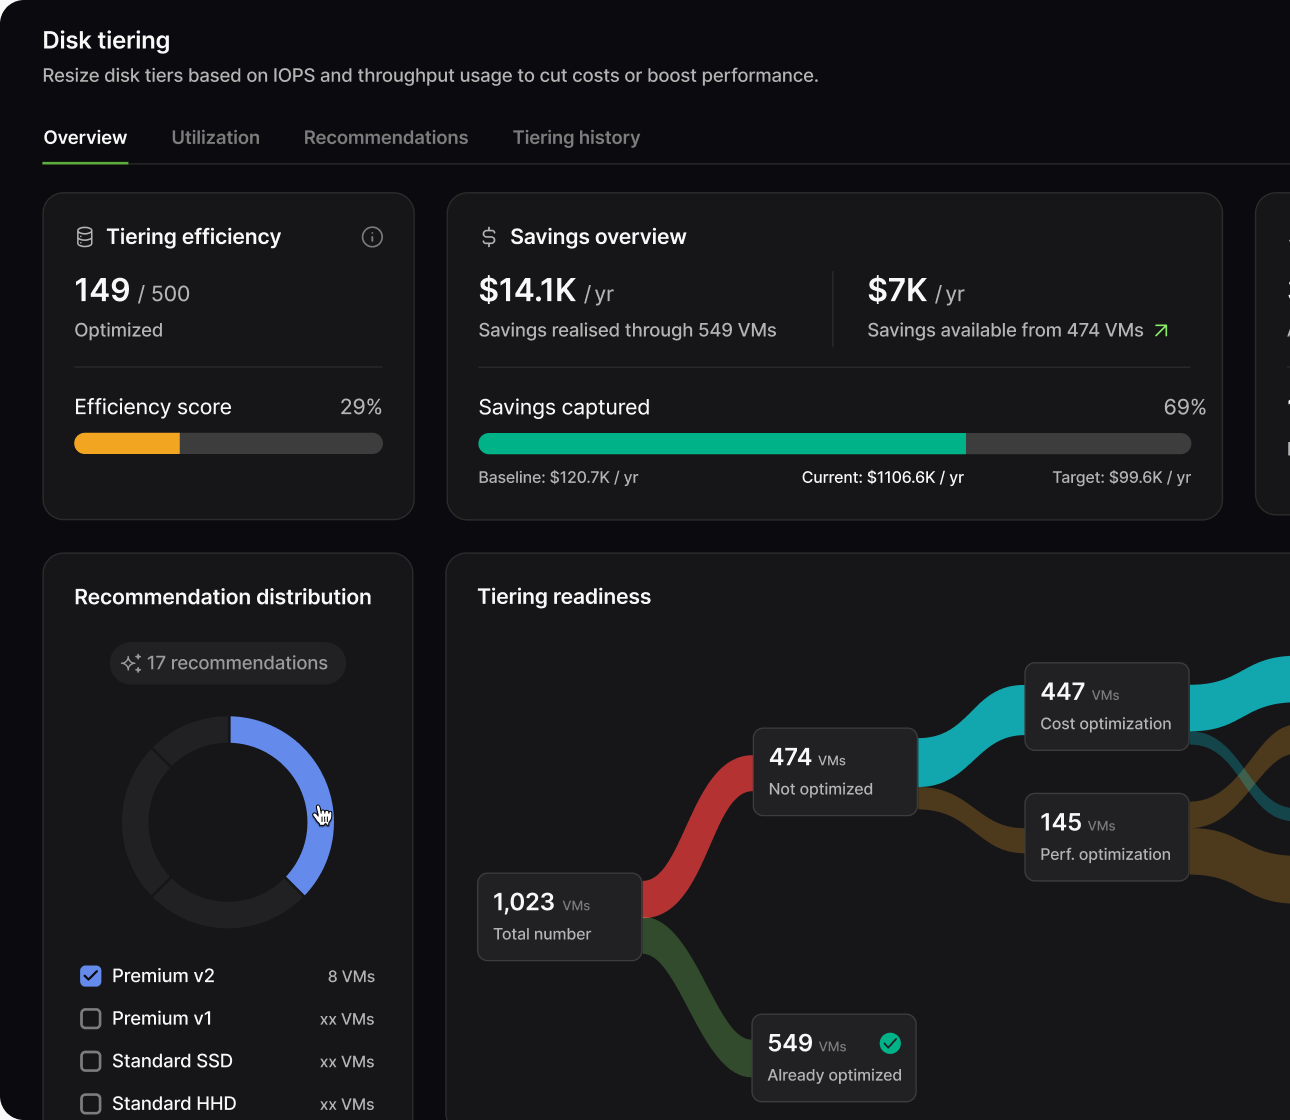1290x1120 pixels.
Task: Click the '$7K / yr' available savings
Action: click(916, 291)
